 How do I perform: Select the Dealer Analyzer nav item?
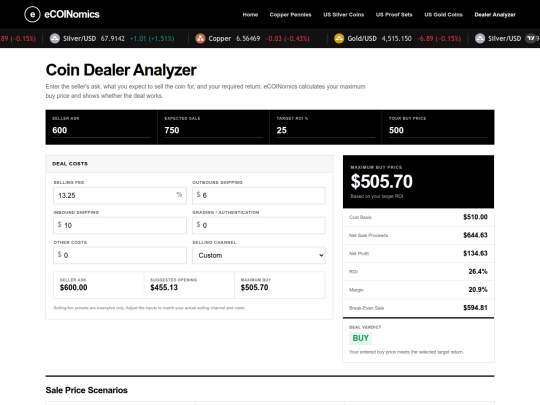point(495,14)
